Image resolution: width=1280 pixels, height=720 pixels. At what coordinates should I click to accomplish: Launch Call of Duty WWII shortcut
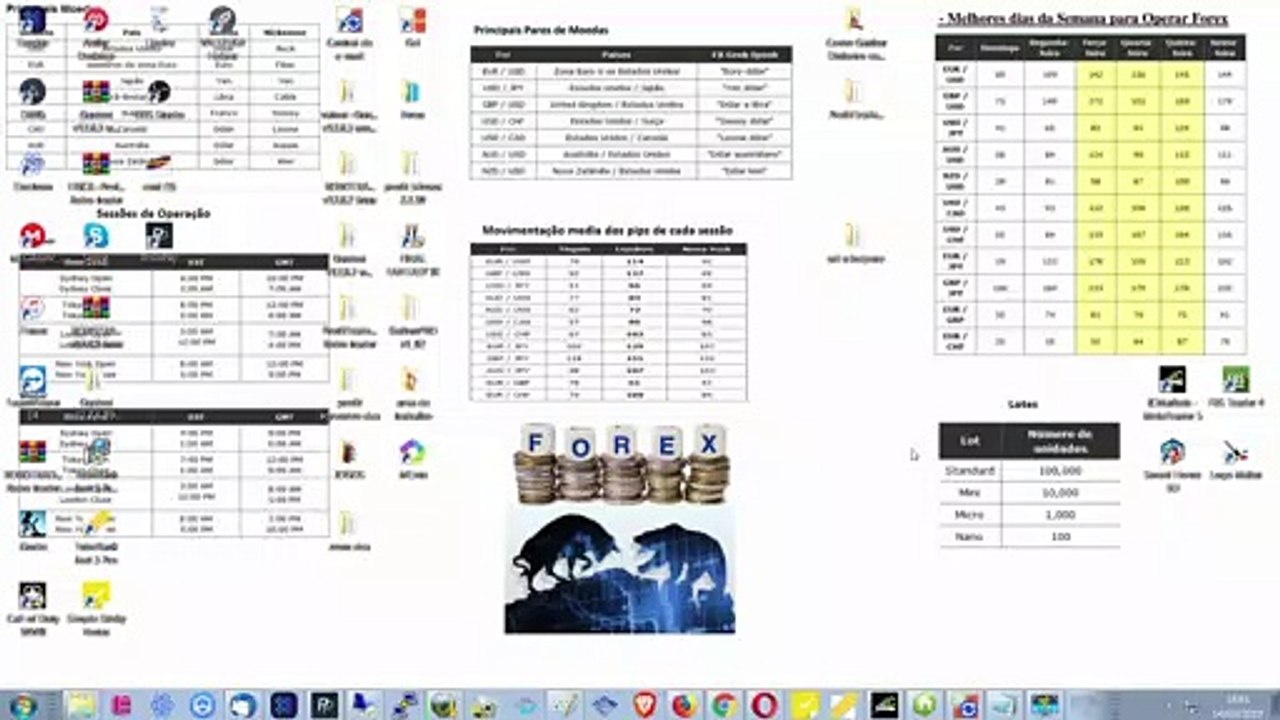tap(32, 607)
